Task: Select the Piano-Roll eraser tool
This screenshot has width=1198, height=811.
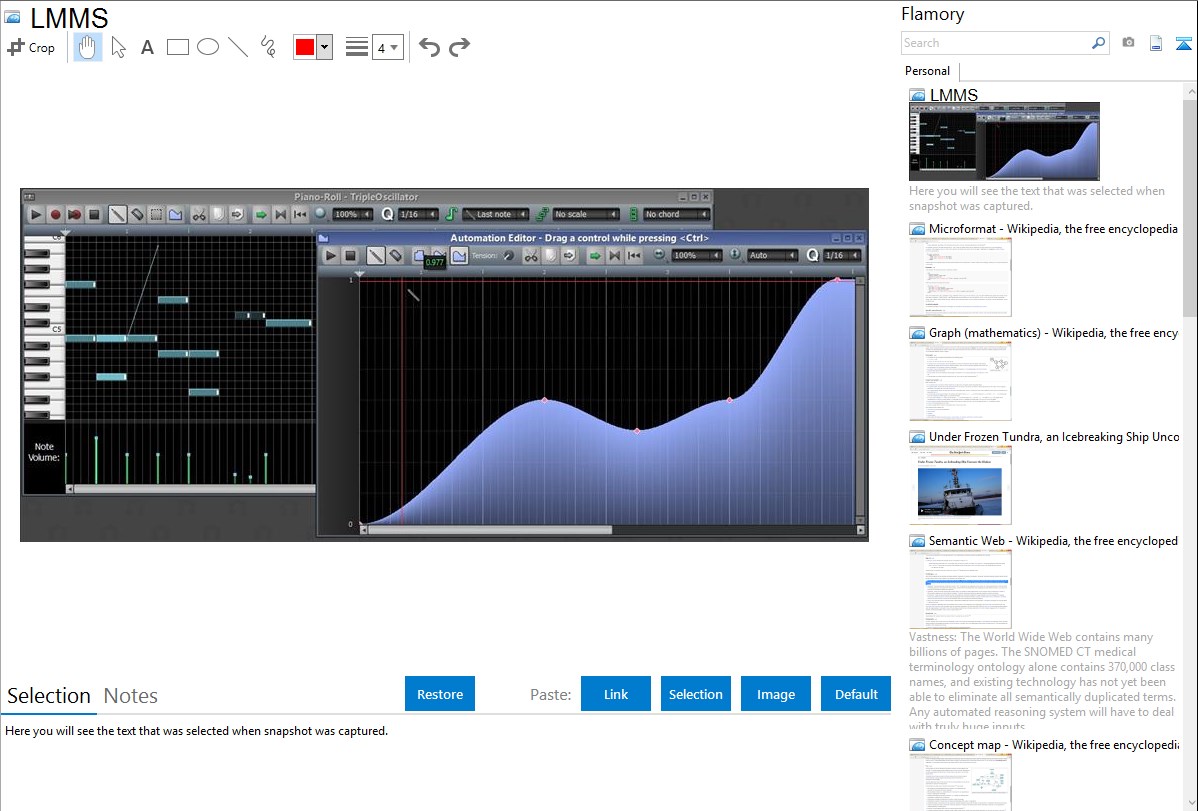Action: click(137, 215)
